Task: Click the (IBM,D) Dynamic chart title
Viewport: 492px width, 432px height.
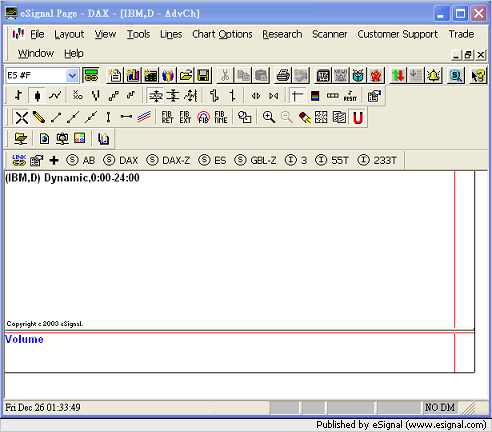Action: pyautogui.click(x=72, y=178)
